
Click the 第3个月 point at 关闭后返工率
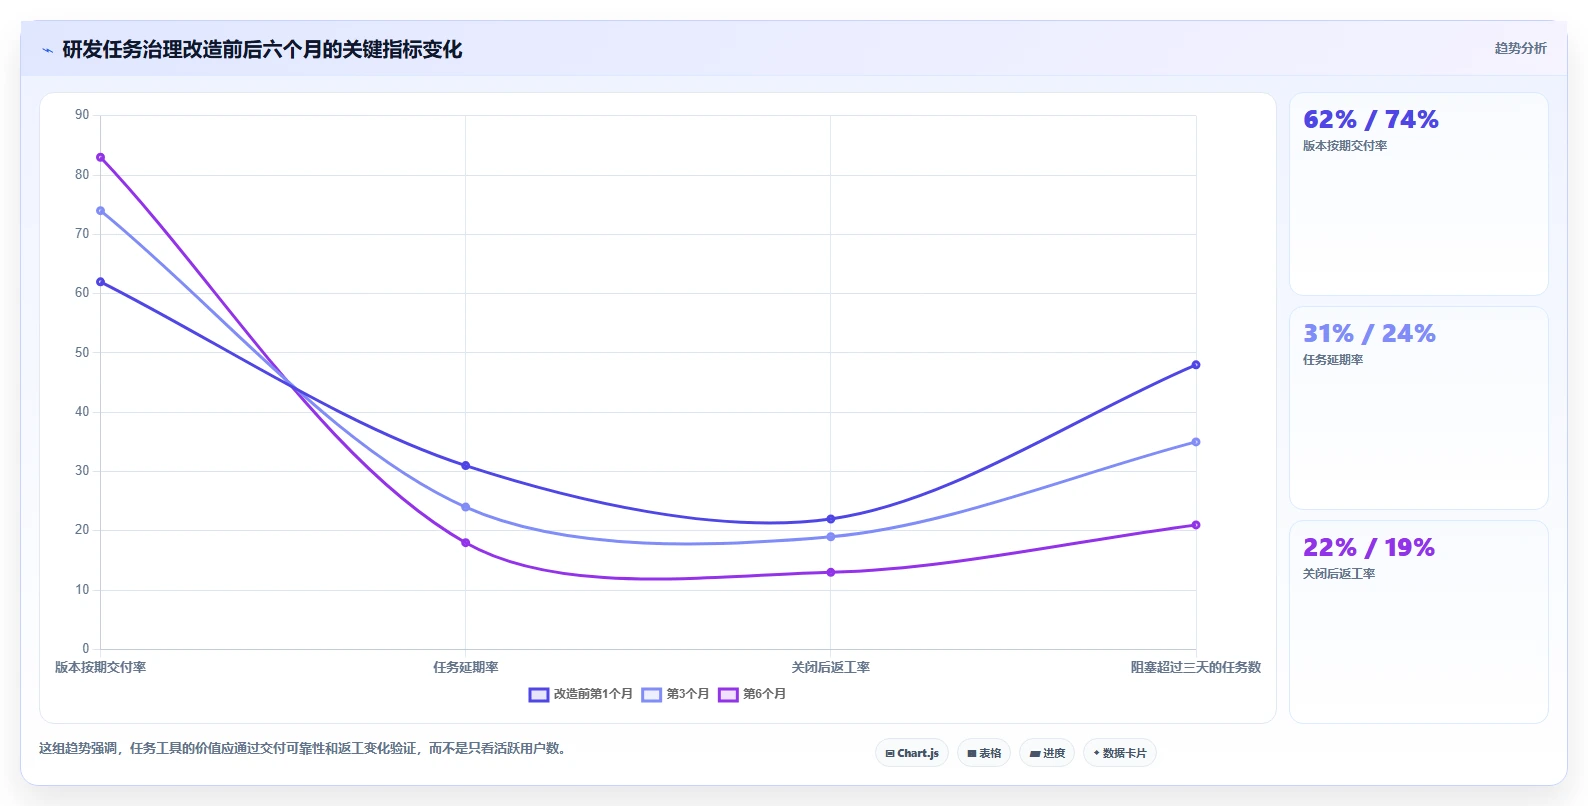(x=830, y=537)
